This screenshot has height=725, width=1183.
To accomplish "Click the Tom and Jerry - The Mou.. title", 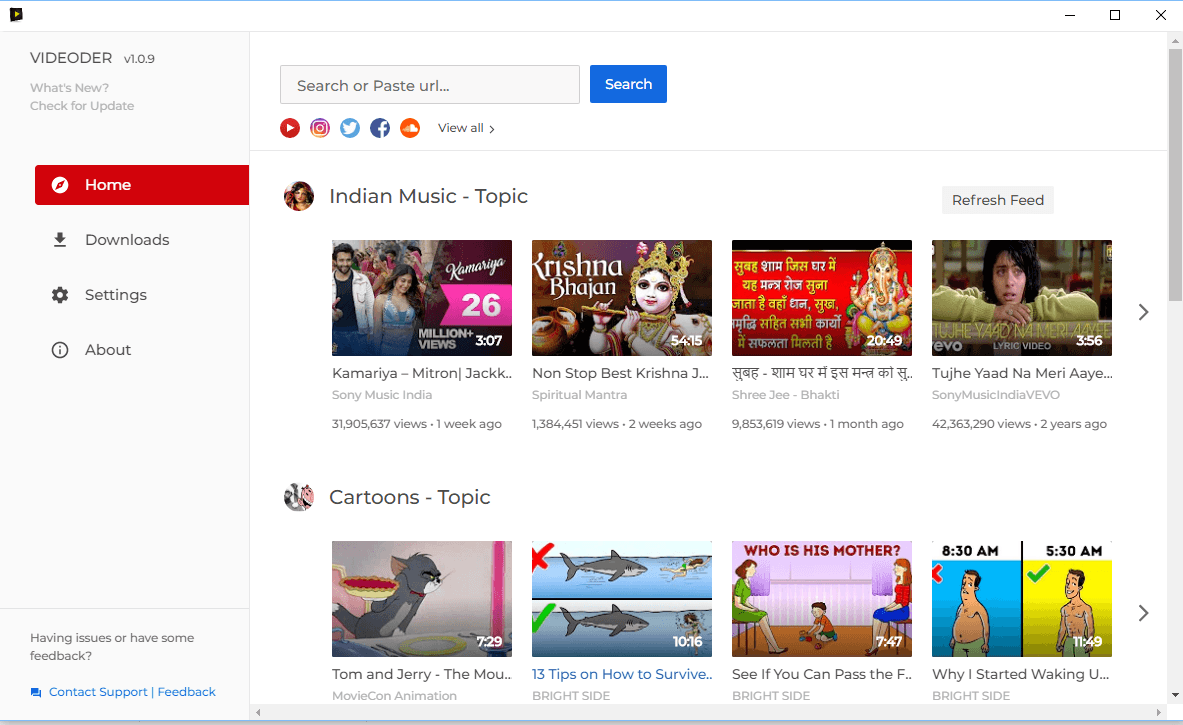I will (x=422, y=674).
